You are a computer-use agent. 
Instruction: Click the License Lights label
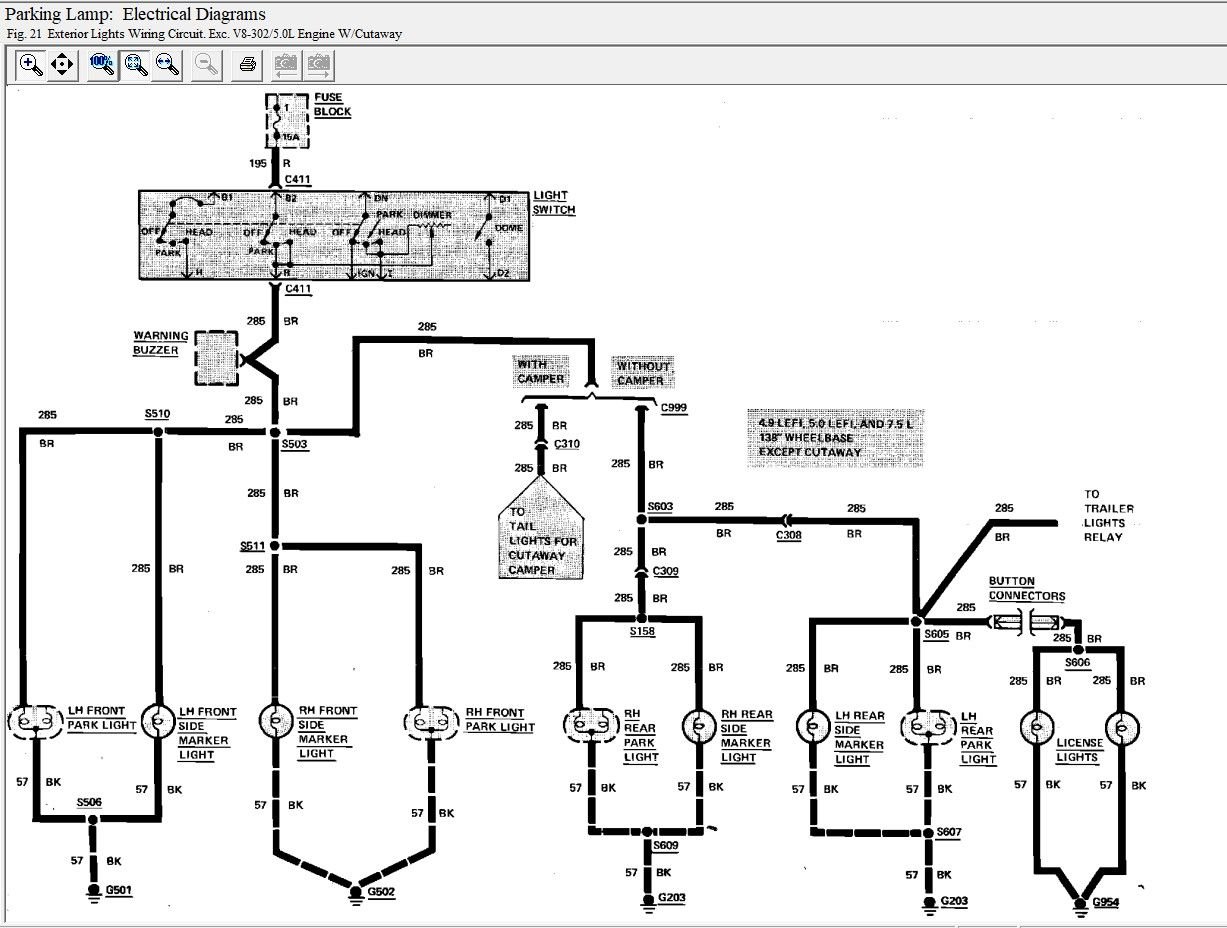point(1078,750)
